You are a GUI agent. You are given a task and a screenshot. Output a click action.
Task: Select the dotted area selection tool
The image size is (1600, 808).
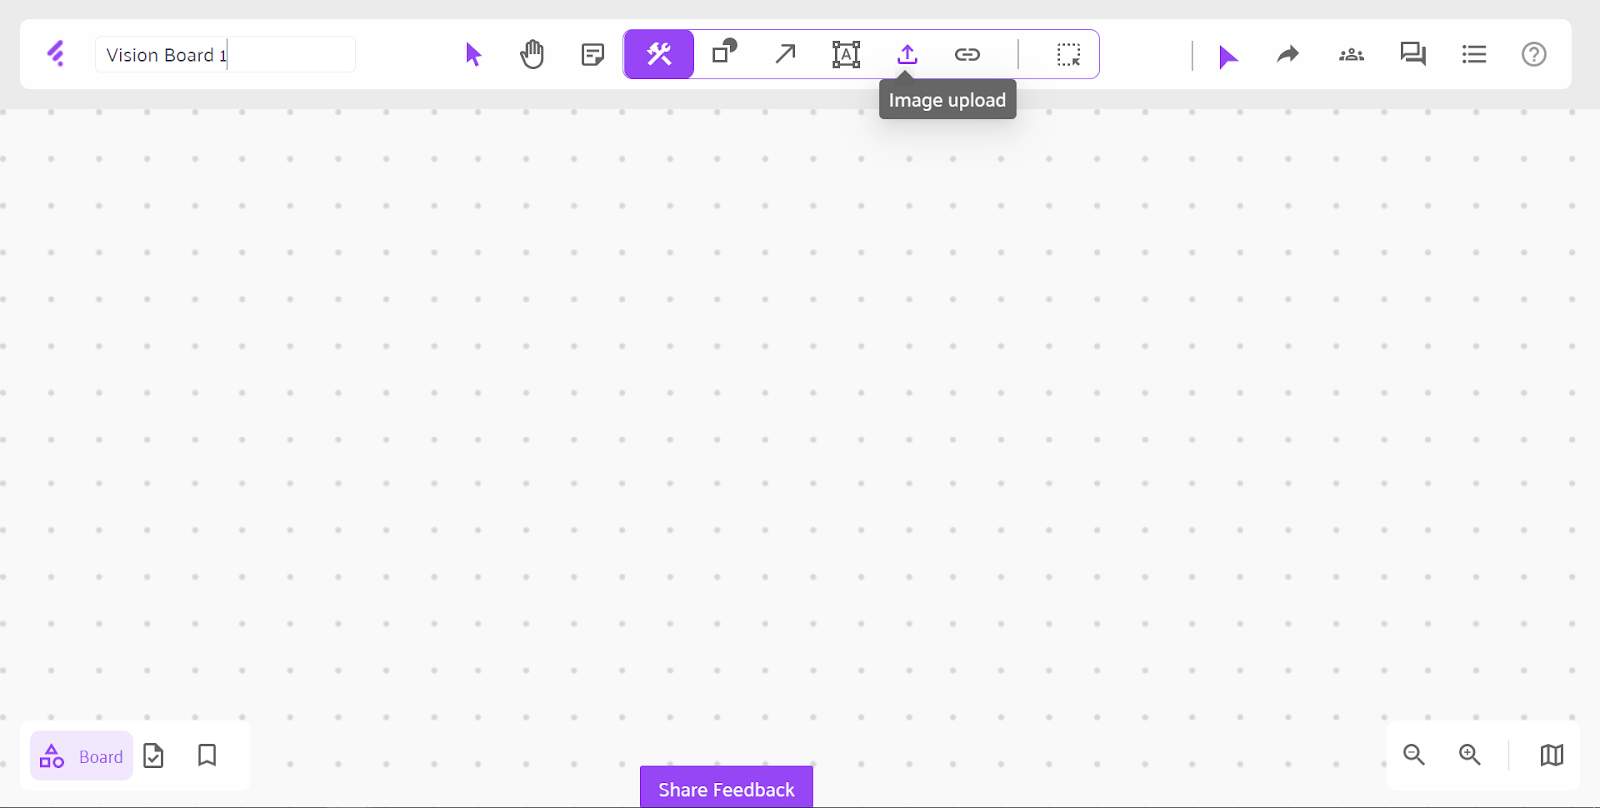click(x=1068, y=54)
